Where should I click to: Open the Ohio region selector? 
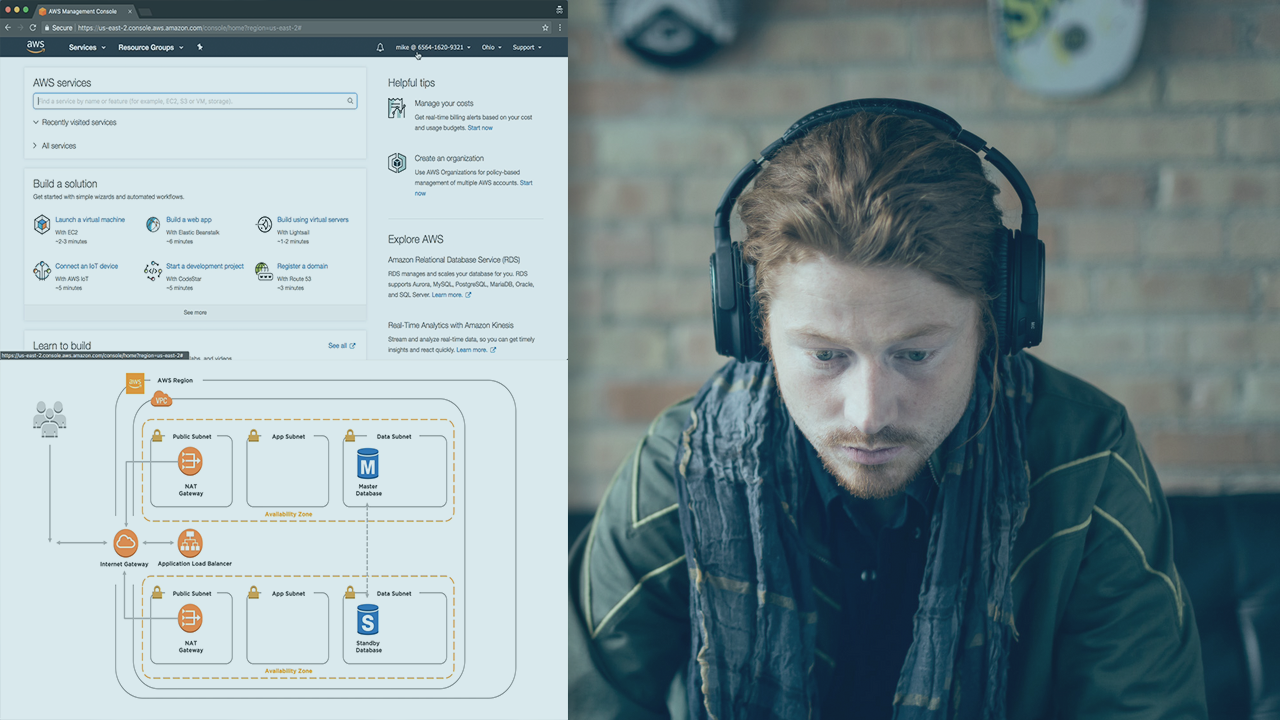tap(492, 47)
